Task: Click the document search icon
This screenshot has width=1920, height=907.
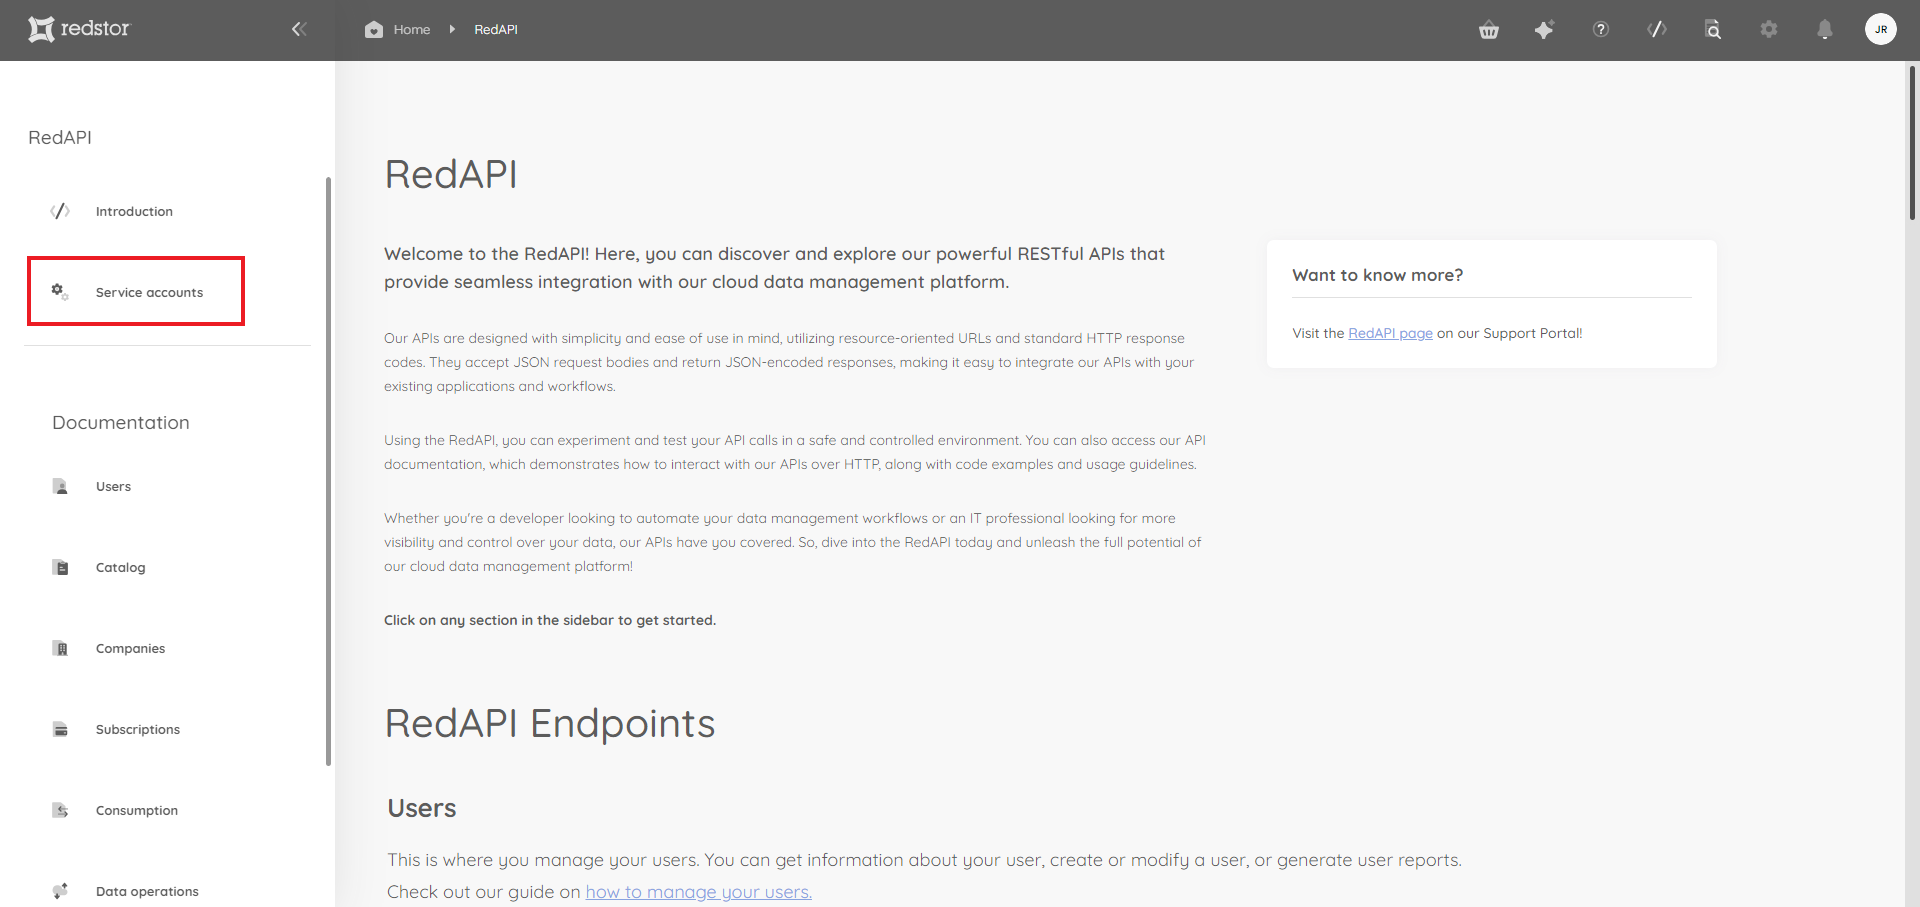Action: pos(1713,29)
